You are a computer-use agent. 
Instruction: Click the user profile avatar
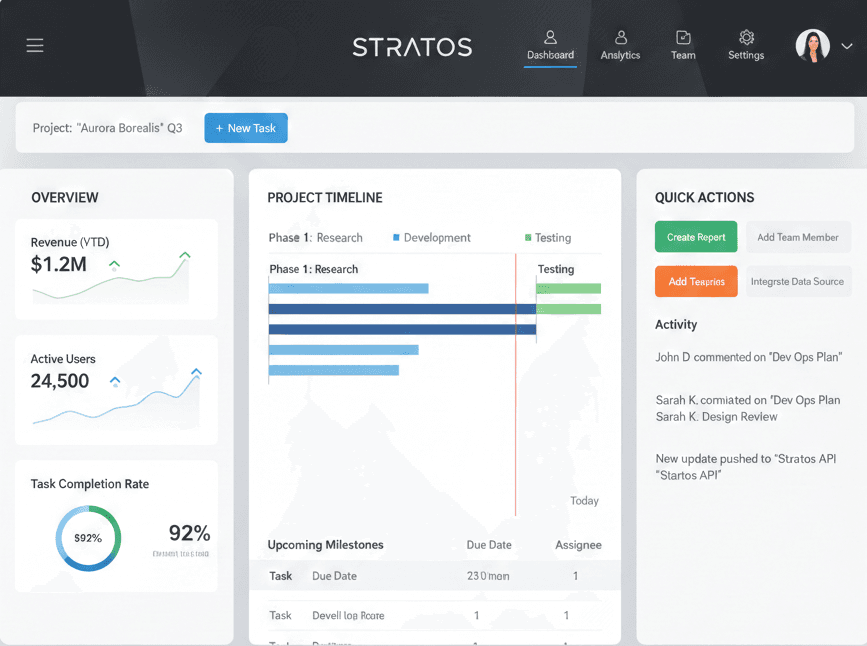coord(812,46)
